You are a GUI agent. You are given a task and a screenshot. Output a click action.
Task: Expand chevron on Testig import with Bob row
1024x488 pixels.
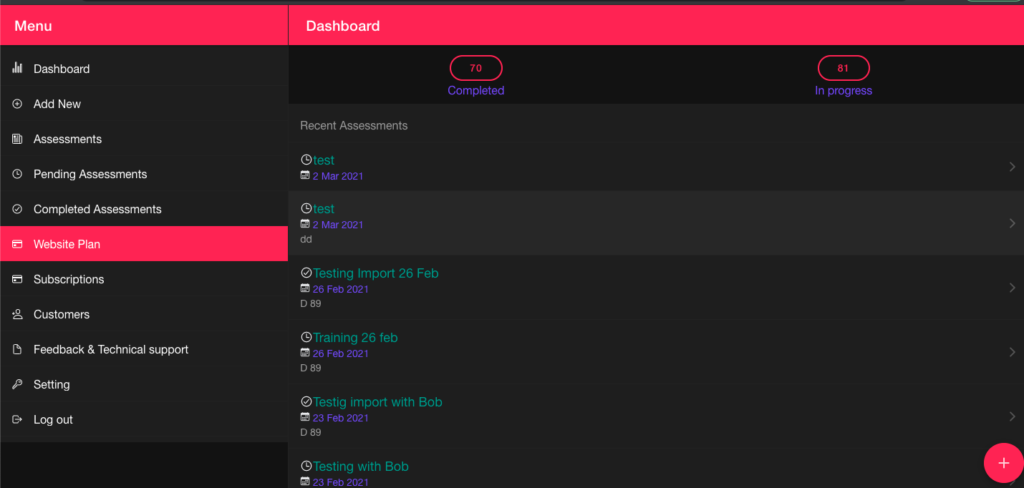click(x=1012, y=416)
